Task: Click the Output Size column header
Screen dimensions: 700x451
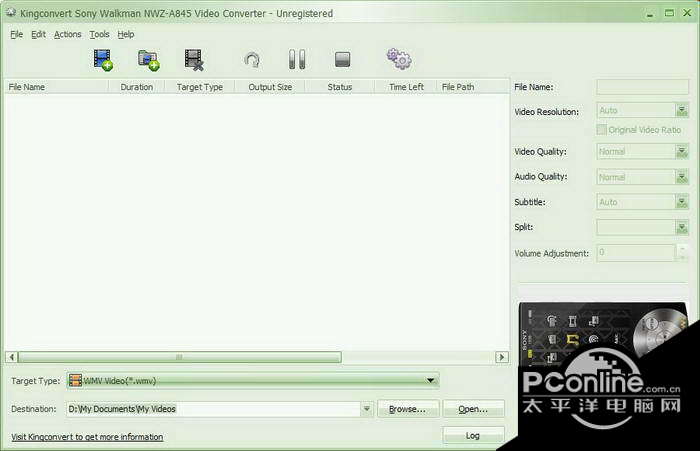Action: pyautogui.click(x=270, y=87)
